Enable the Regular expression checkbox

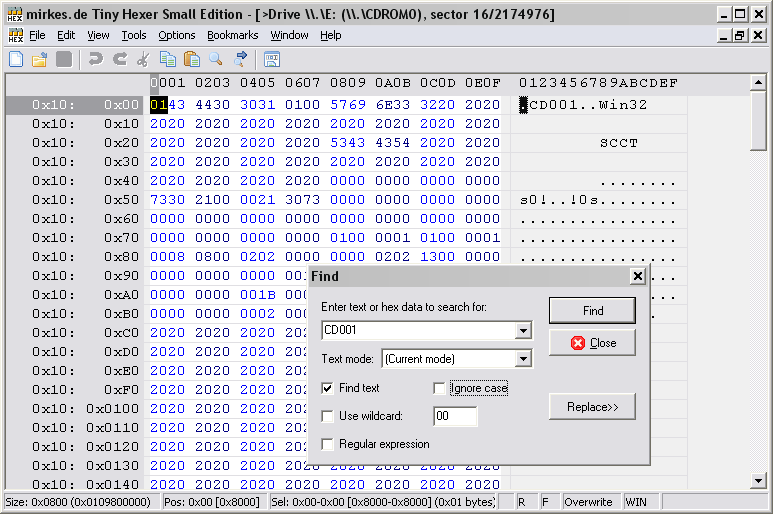[327, 445]
